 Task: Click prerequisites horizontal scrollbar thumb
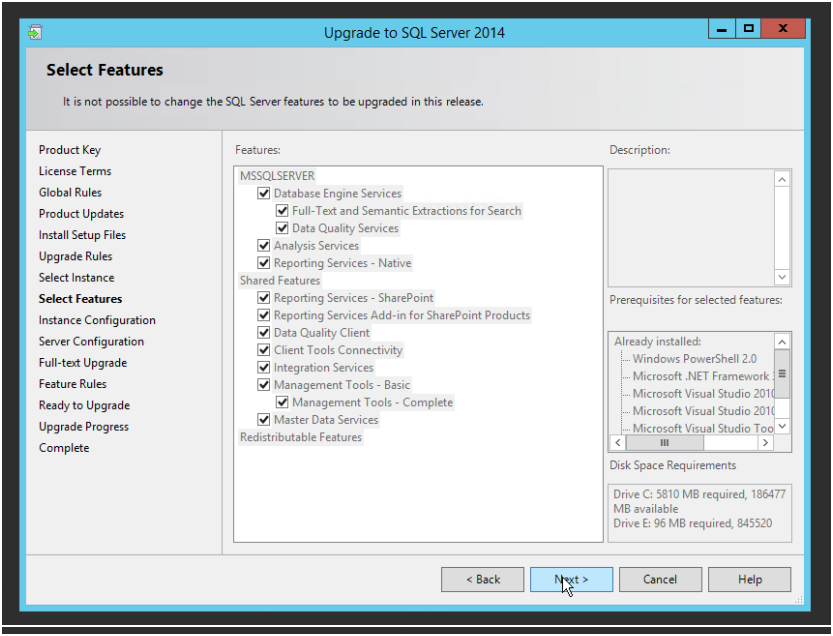tap(665, 442)
